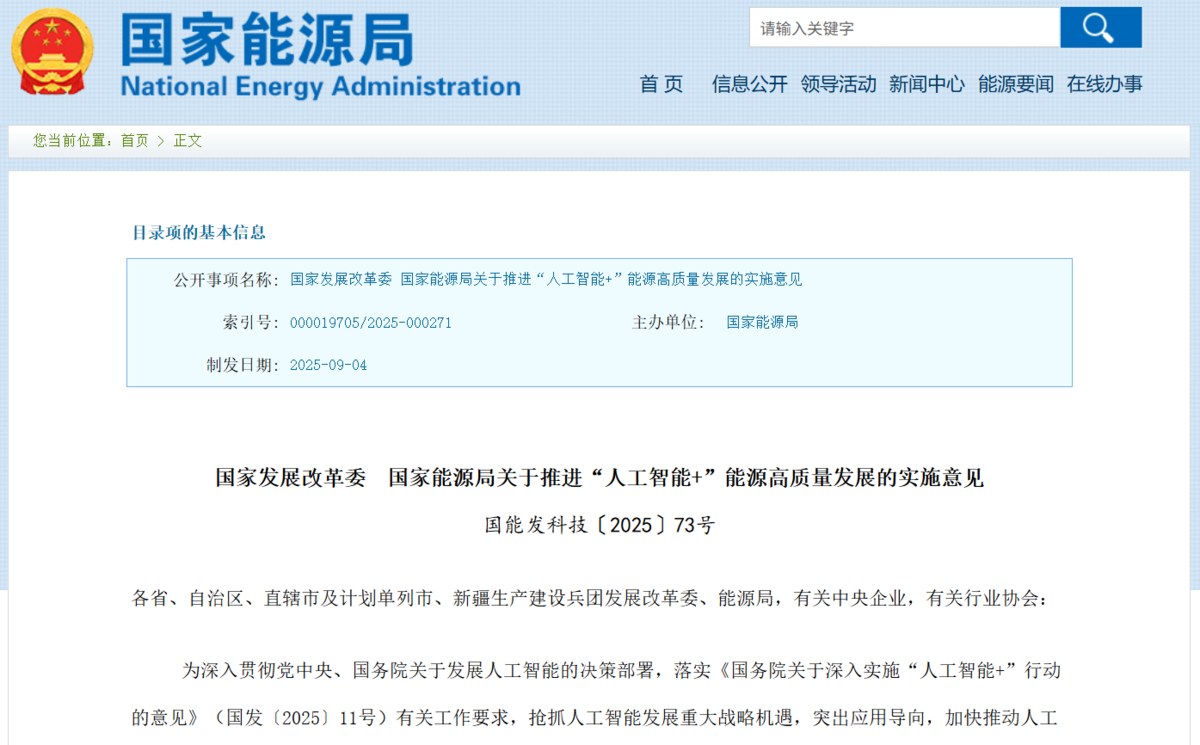Screen dimensions: 1200x745
Task: Click the document number 国能发科技〔2025〕73号
Action: 600,526
